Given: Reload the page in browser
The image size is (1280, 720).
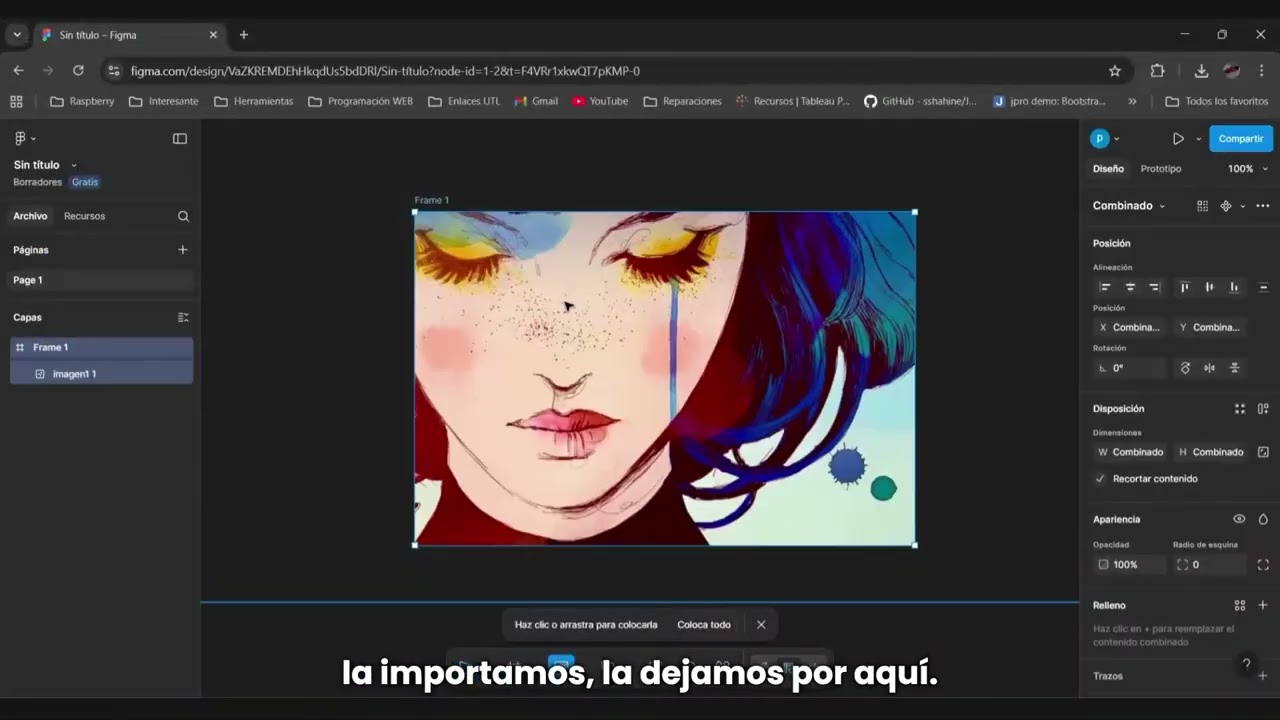Looking at the screenshot, I should [78, 71].
